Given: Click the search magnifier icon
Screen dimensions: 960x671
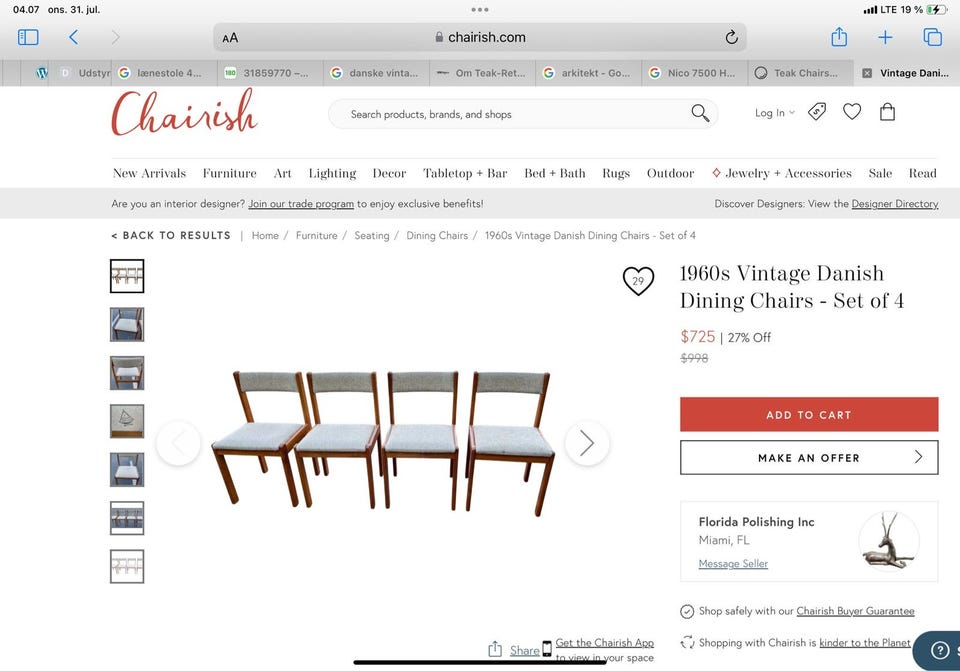Looking at the screenshot, I should (x=700, y=113).
